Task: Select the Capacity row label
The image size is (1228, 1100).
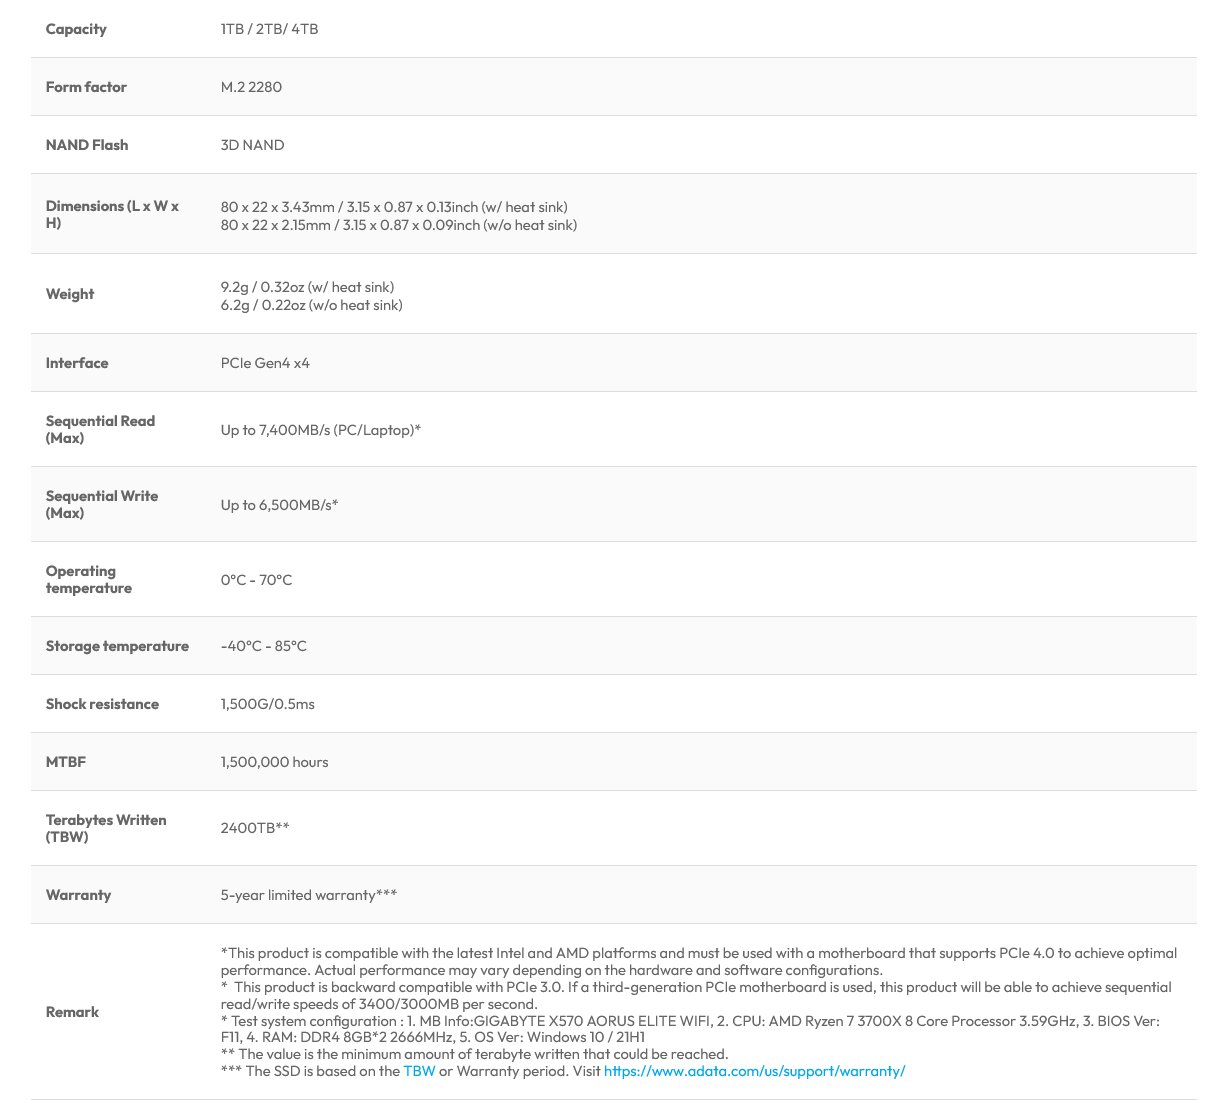Action: point(76,29)
